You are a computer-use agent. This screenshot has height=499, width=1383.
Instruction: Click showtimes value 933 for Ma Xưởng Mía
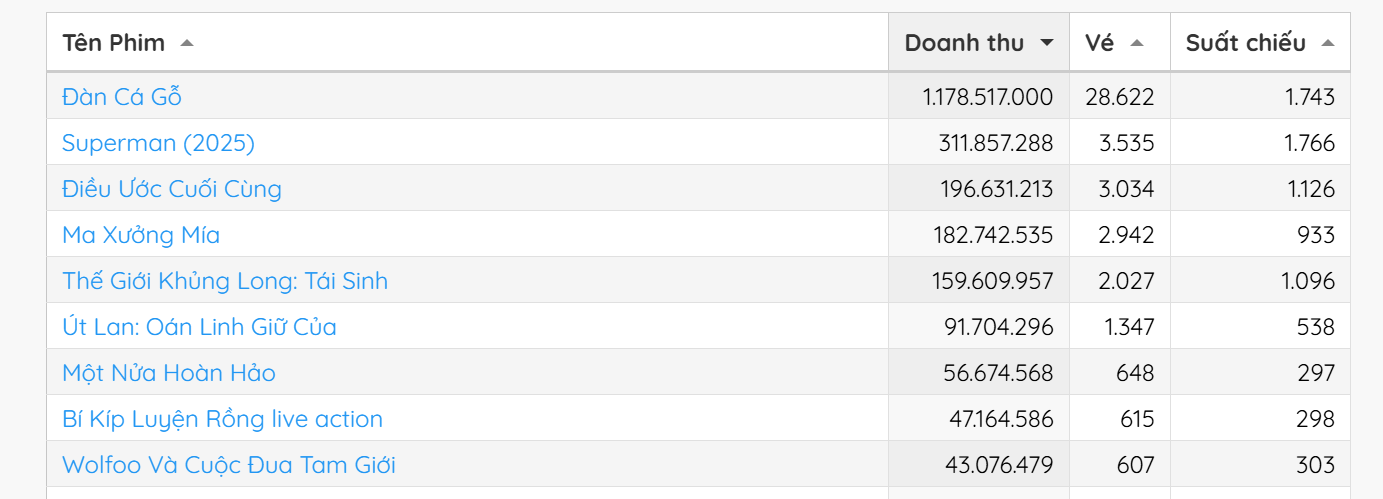[1315, 235]
